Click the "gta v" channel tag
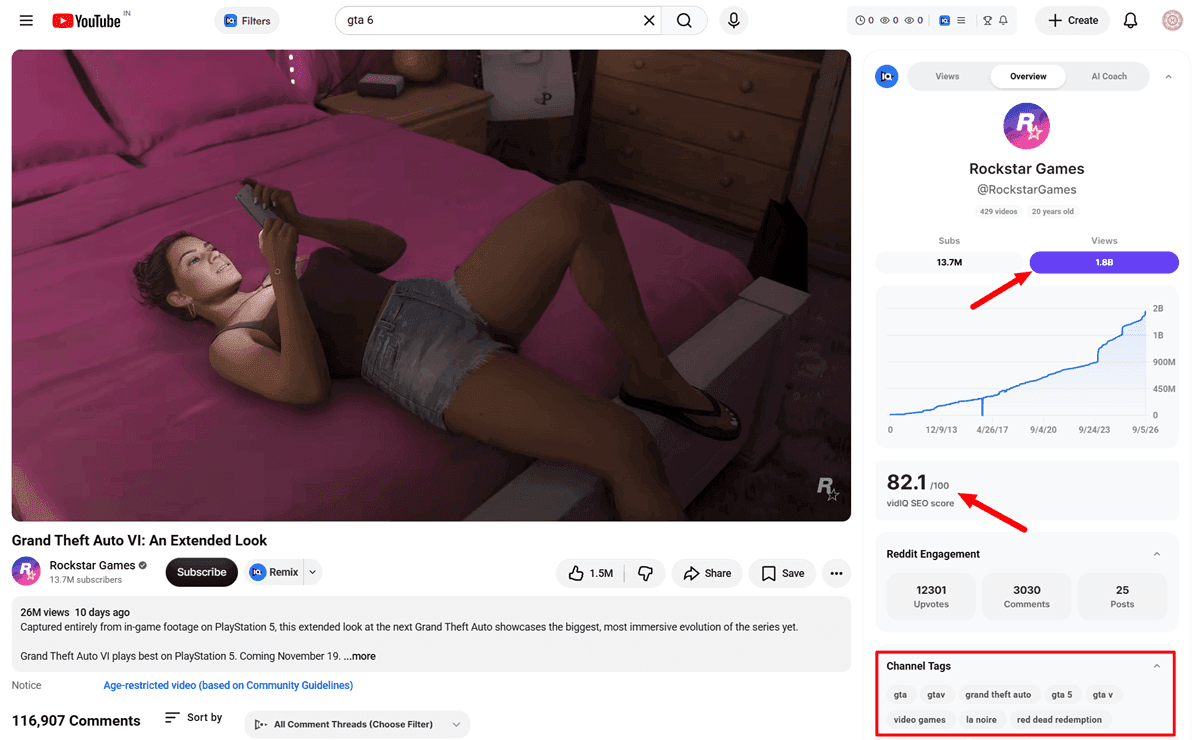1200x740 pixels. click(x=1103, y=694)
